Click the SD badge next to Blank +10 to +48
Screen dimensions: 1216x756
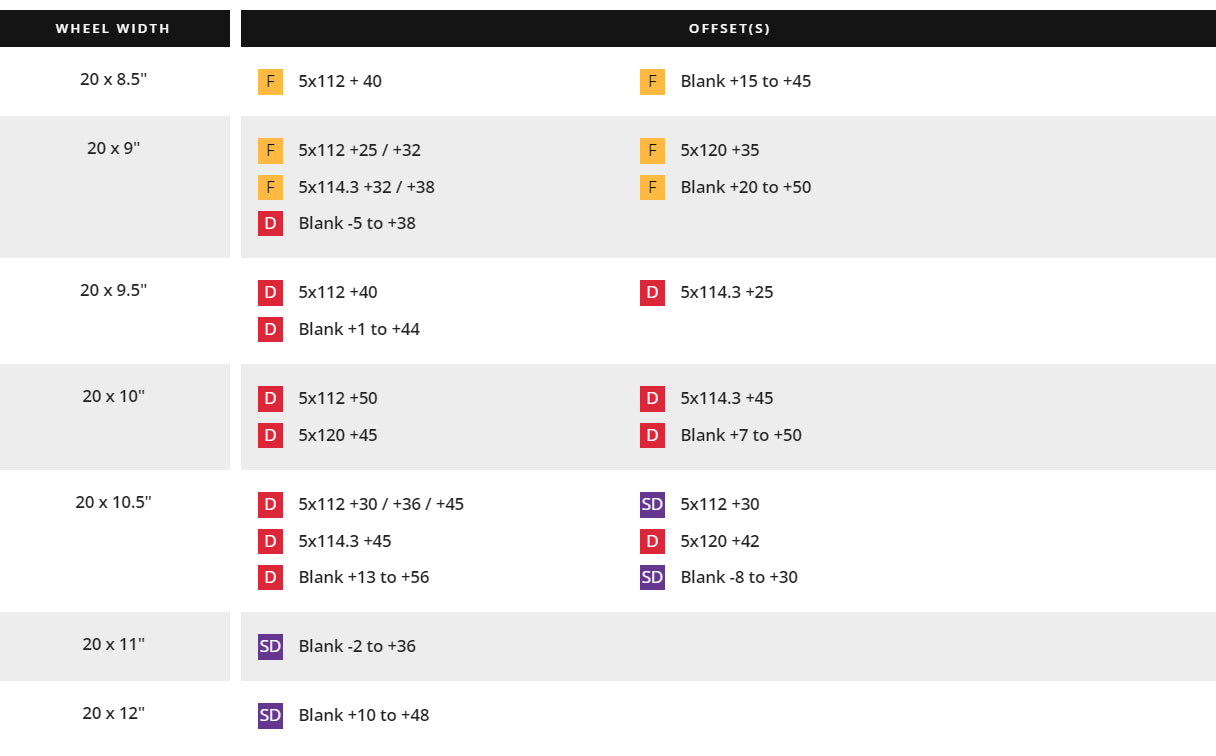click(x=270, y=716)
